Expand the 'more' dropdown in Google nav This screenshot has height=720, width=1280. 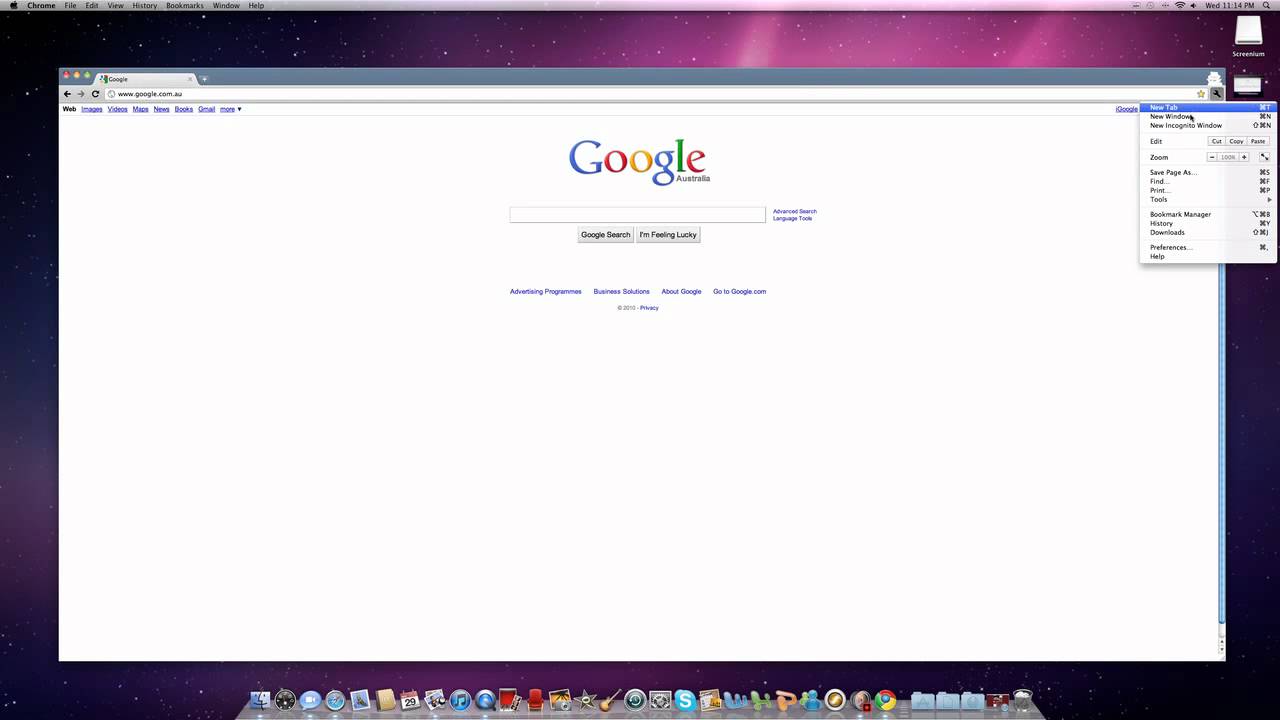click(231, 109)
